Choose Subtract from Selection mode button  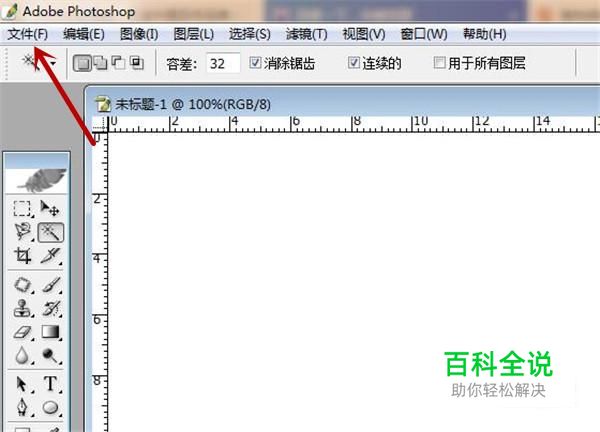pos(118,63)
